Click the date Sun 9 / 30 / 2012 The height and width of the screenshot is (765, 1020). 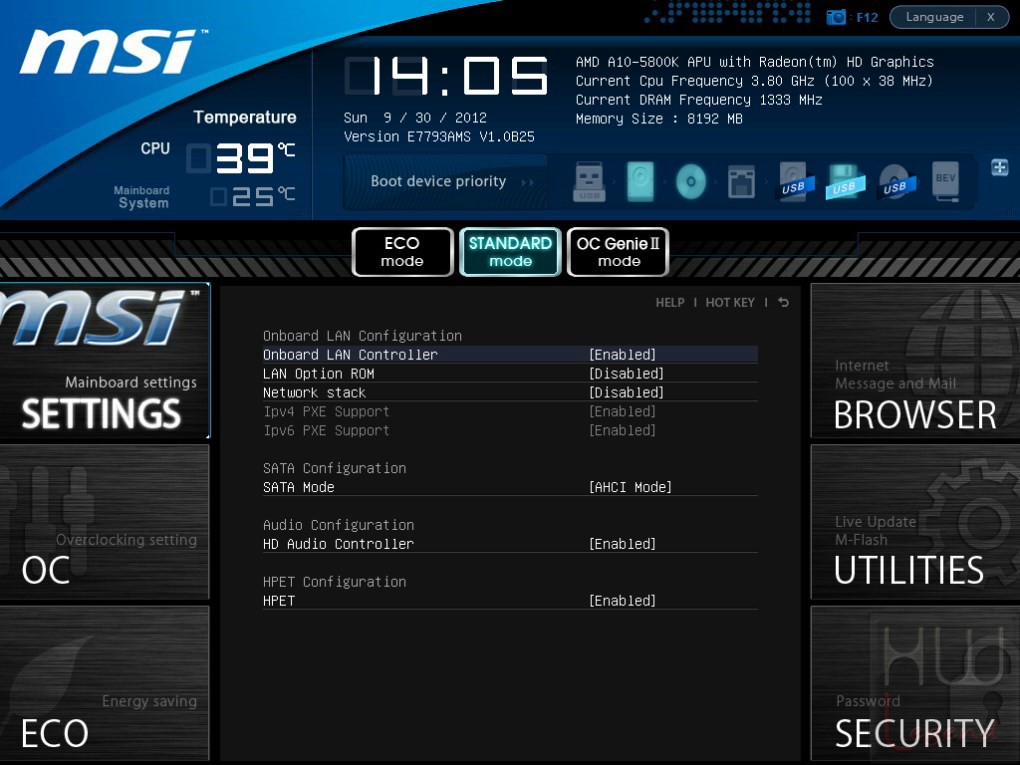415,118
